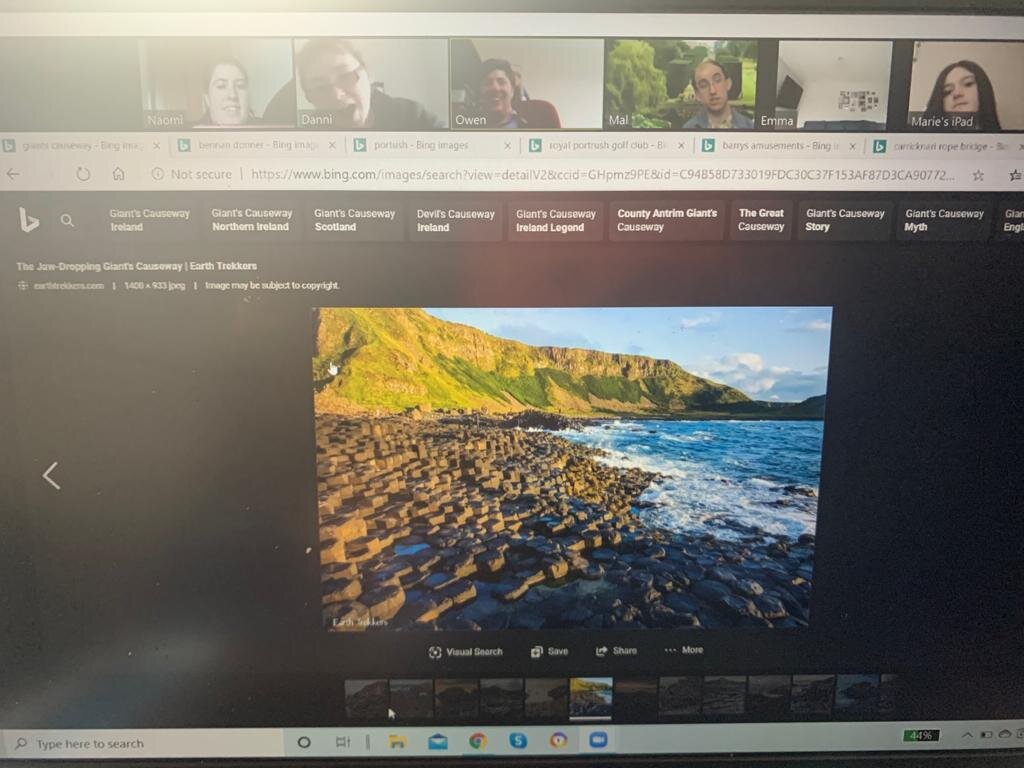Click Naomi's video tile in Zoom
The height and width of the screenshot is (768, 1024).
[216, 83]
